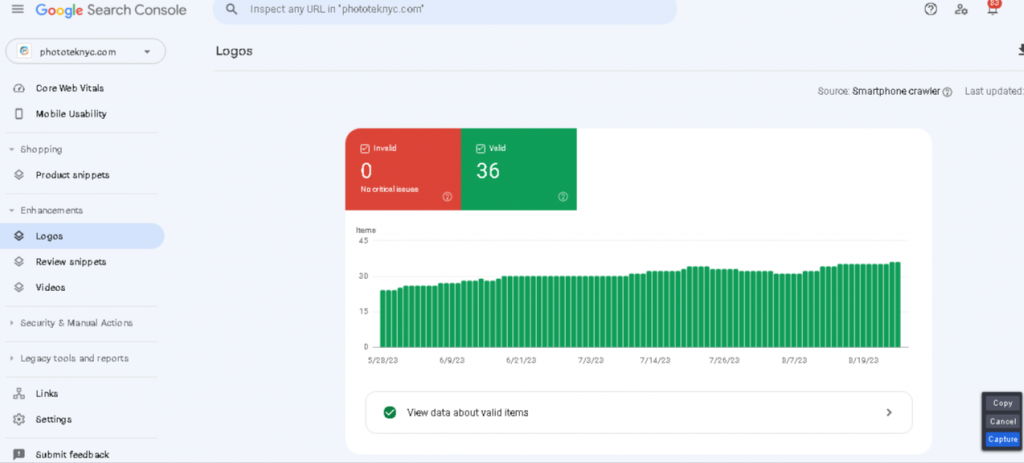Click the Links network icon
1024x463 pixels.
pyautogui.click(x=19, y=394)
